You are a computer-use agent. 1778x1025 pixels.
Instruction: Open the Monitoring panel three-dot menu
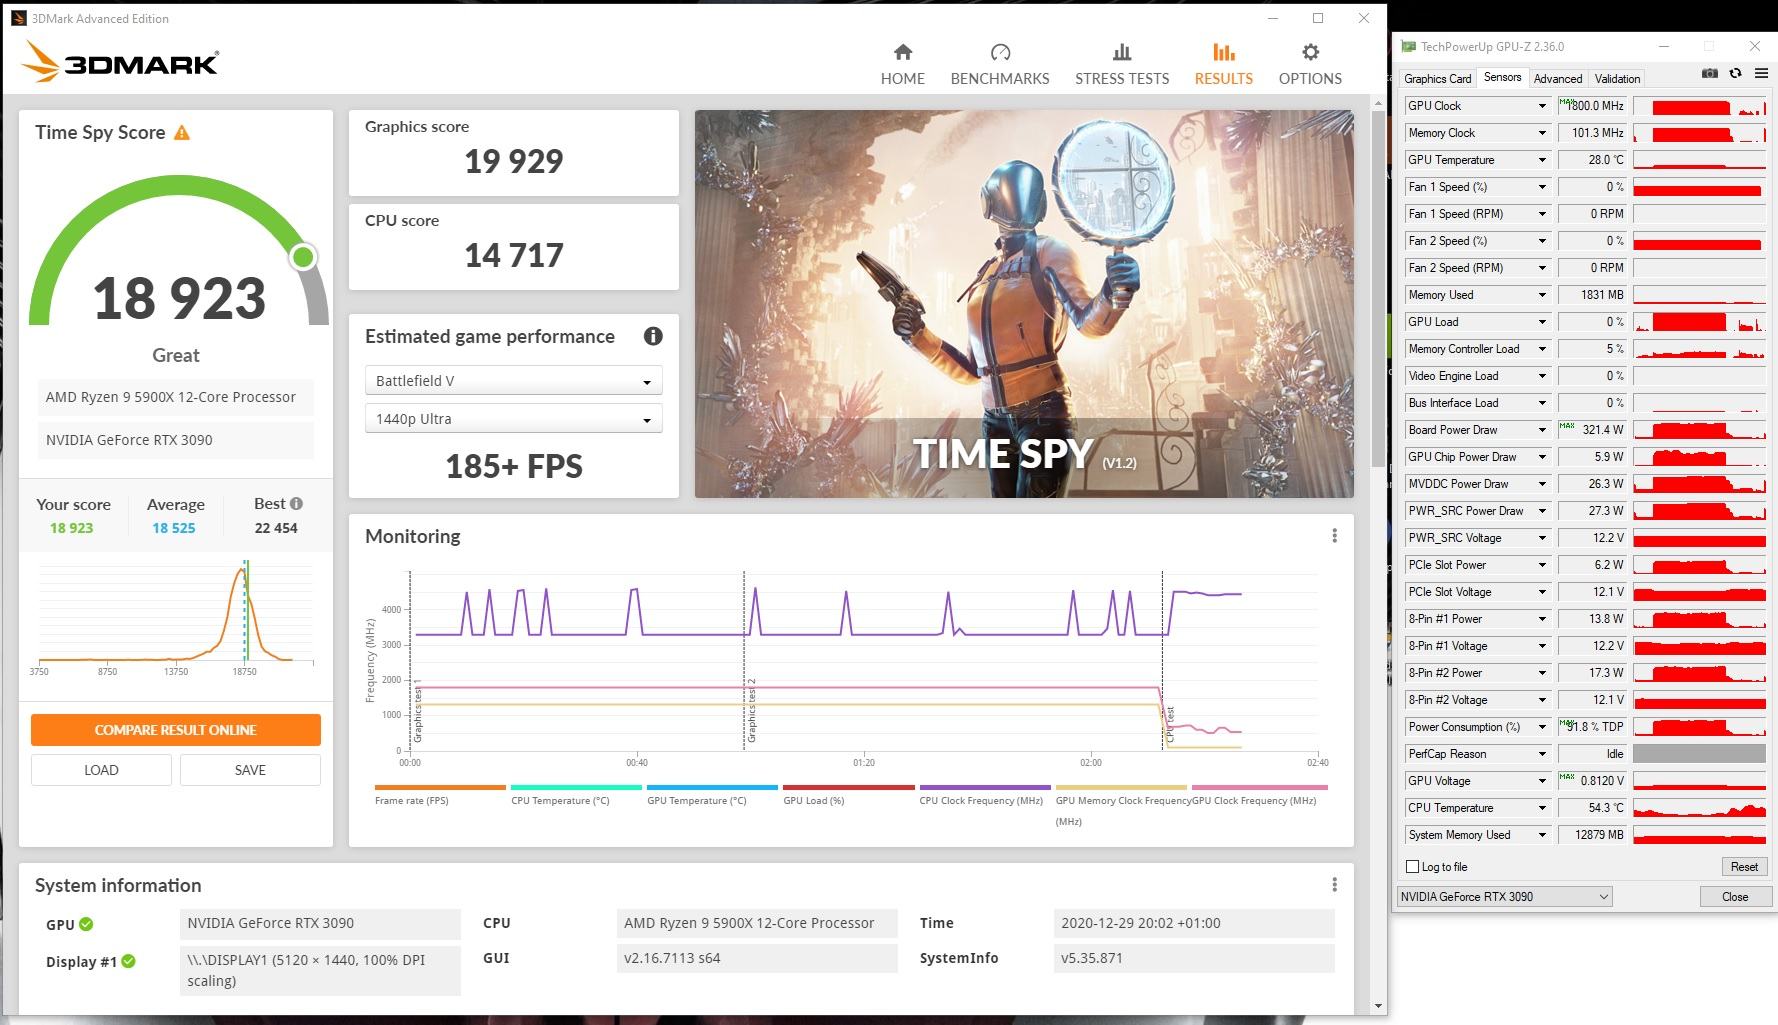(x=1334, y=536)
